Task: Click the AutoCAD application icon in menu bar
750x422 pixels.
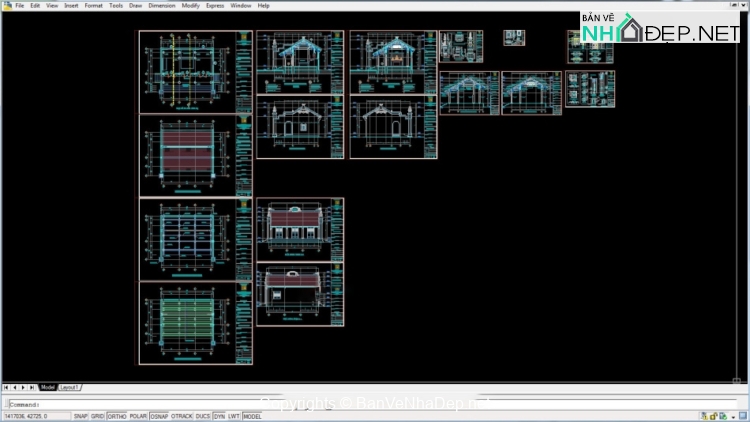Action: (x=6, y=5)
